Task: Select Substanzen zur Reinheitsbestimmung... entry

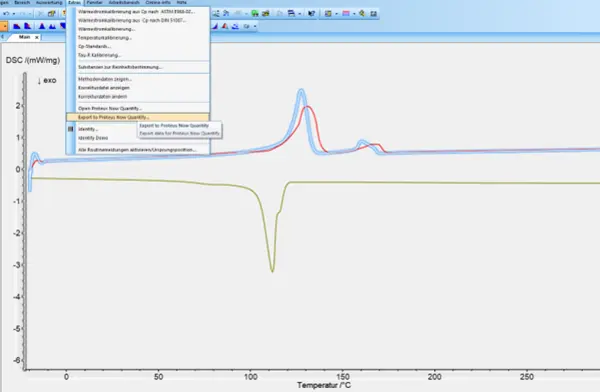Action: [x=138, y=67]
